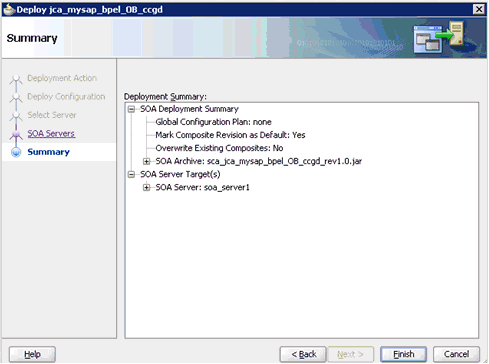Select 'Mark Composite Revision as Default: Yes'
This screenshot has width=489, height=364.
(x=230, y=135)
